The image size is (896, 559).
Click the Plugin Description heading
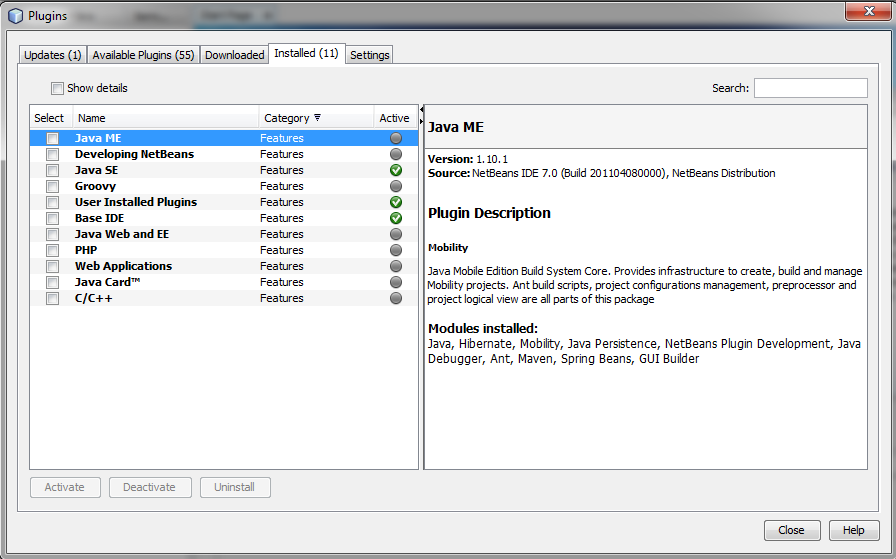point(489,213)
